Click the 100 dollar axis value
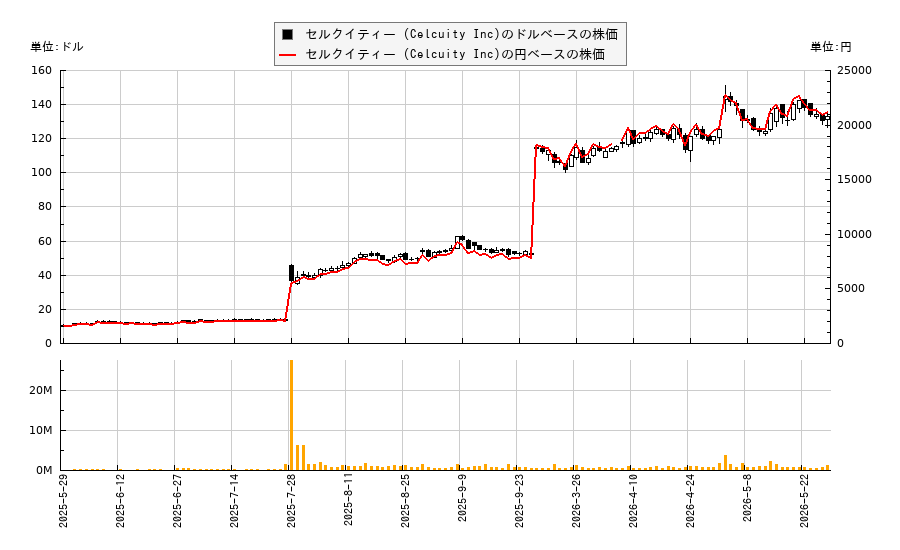 [41, 173]
